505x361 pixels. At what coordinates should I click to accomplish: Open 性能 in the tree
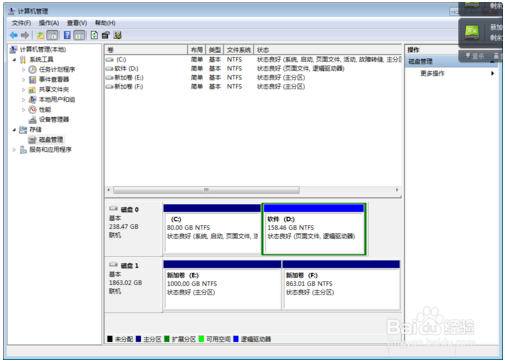point(40,109)
